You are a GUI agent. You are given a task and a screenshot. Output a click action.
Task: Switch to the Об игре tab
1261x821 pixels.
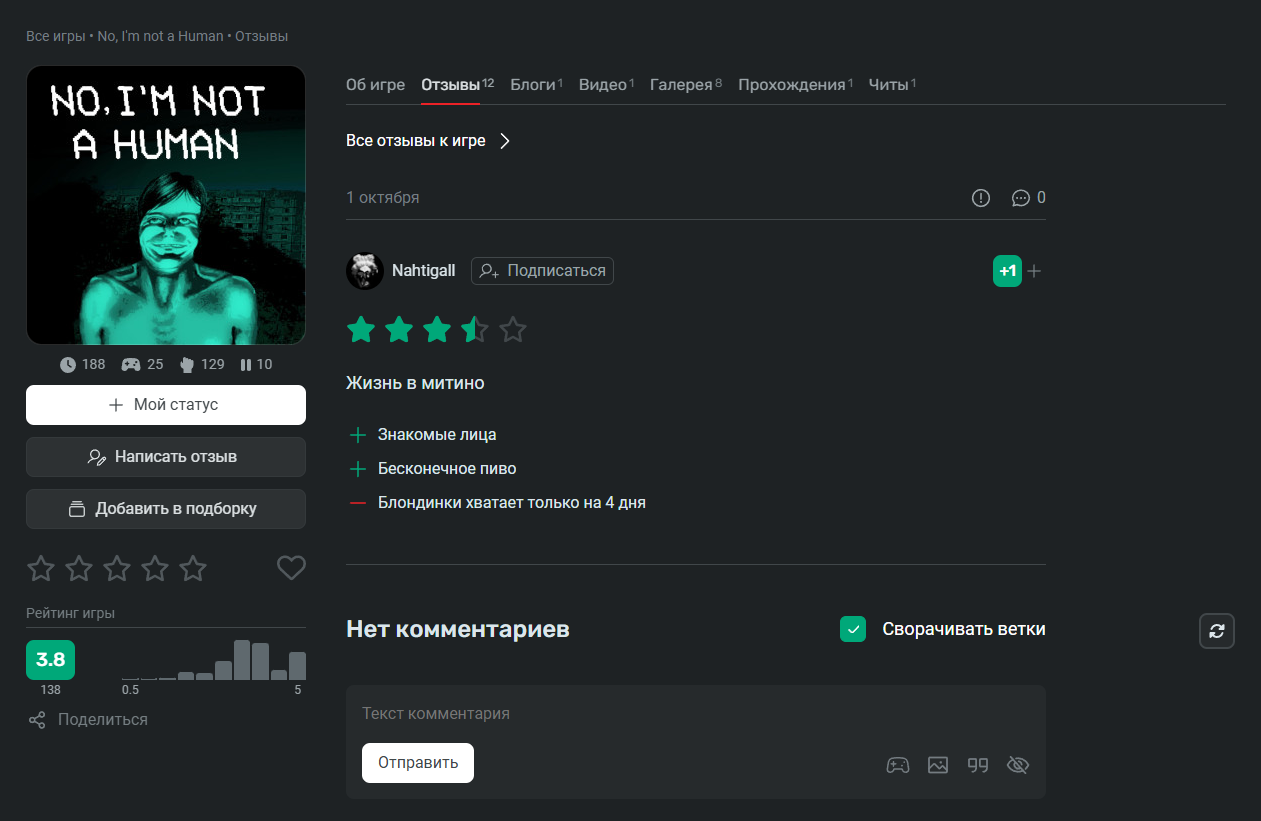375,85
